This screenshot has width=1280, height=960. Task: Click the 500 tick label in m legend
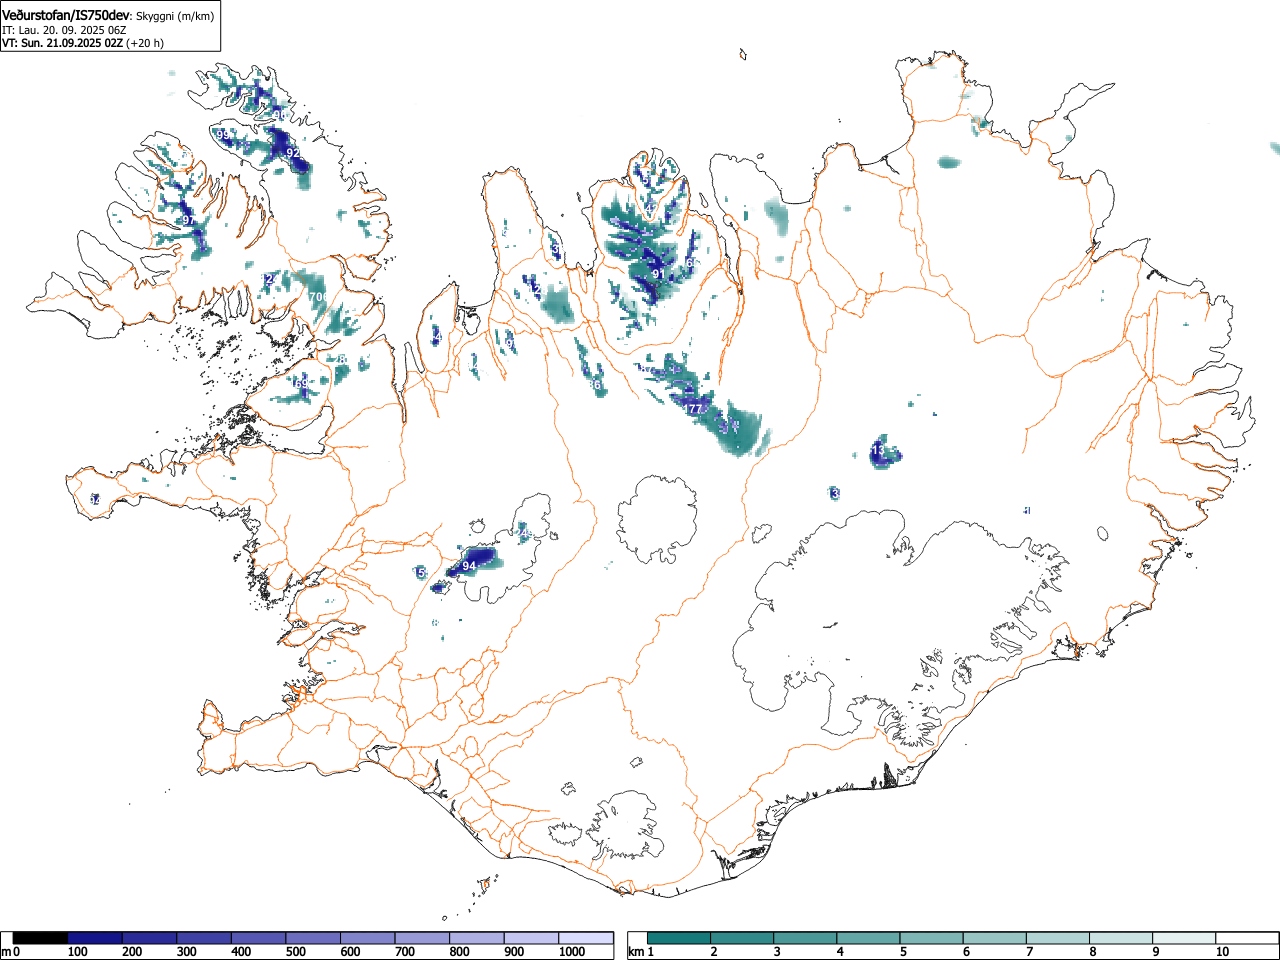tap(295, 952)
